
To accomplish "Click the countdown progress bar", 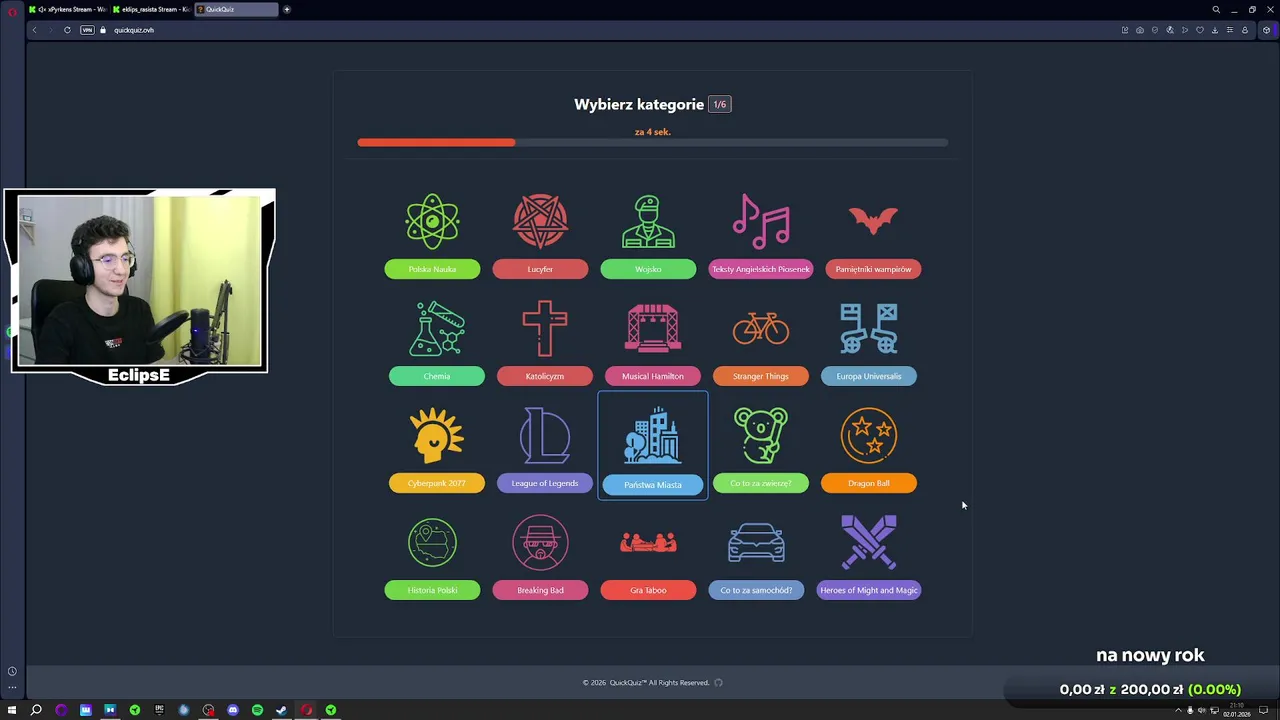I will [x=652, y=143].
